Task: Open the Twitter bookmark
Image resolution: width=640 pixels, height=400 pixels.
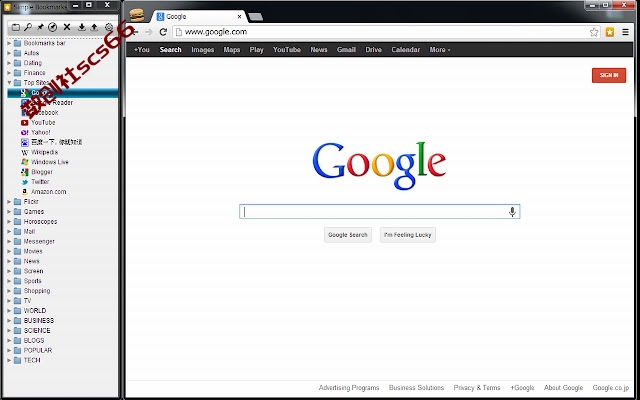Action: (35, 182)
